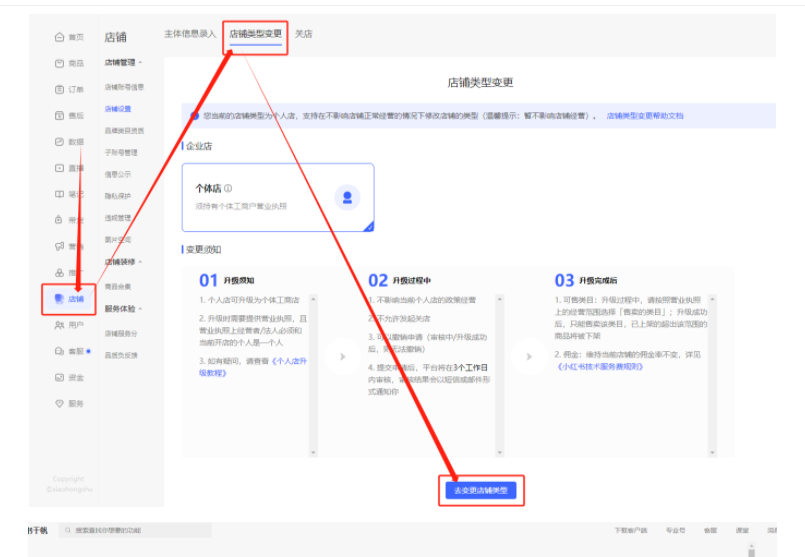
Task: Switch to 店铺类型变更 tab
Action: [x=255, y=33]
